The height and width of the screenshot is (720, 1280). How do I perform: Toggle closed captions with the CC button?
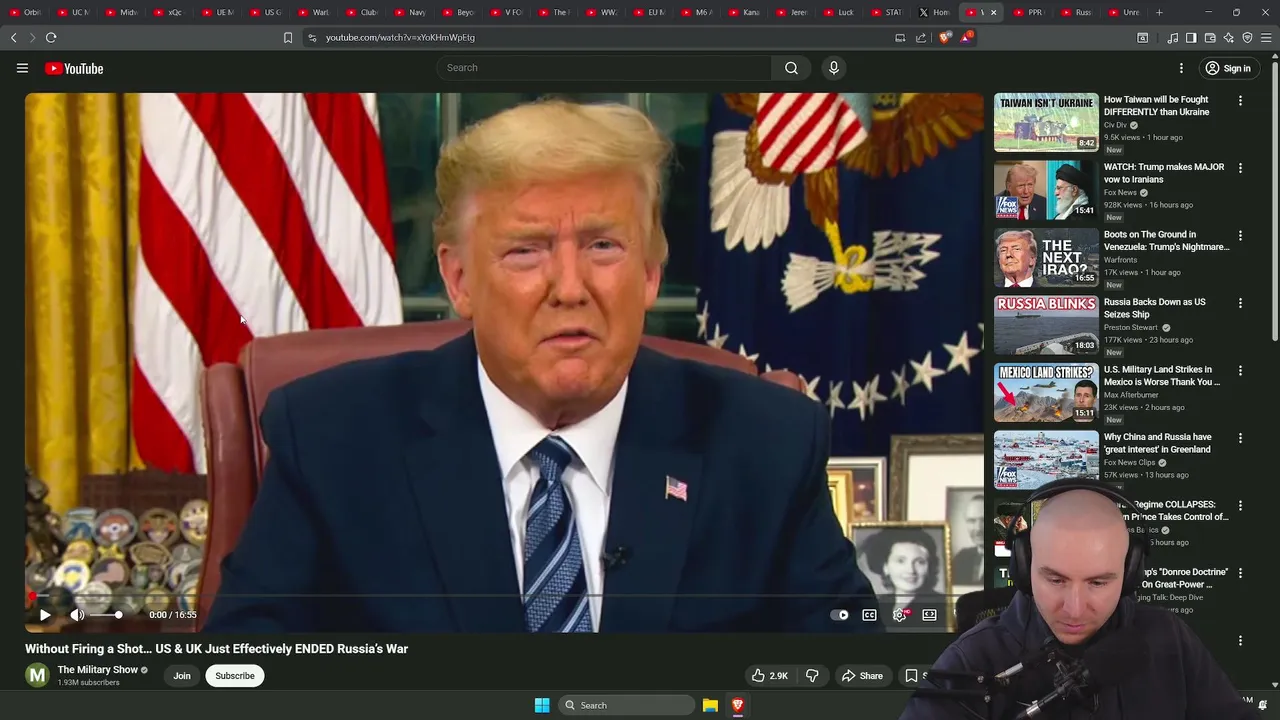tap(869, 615)
